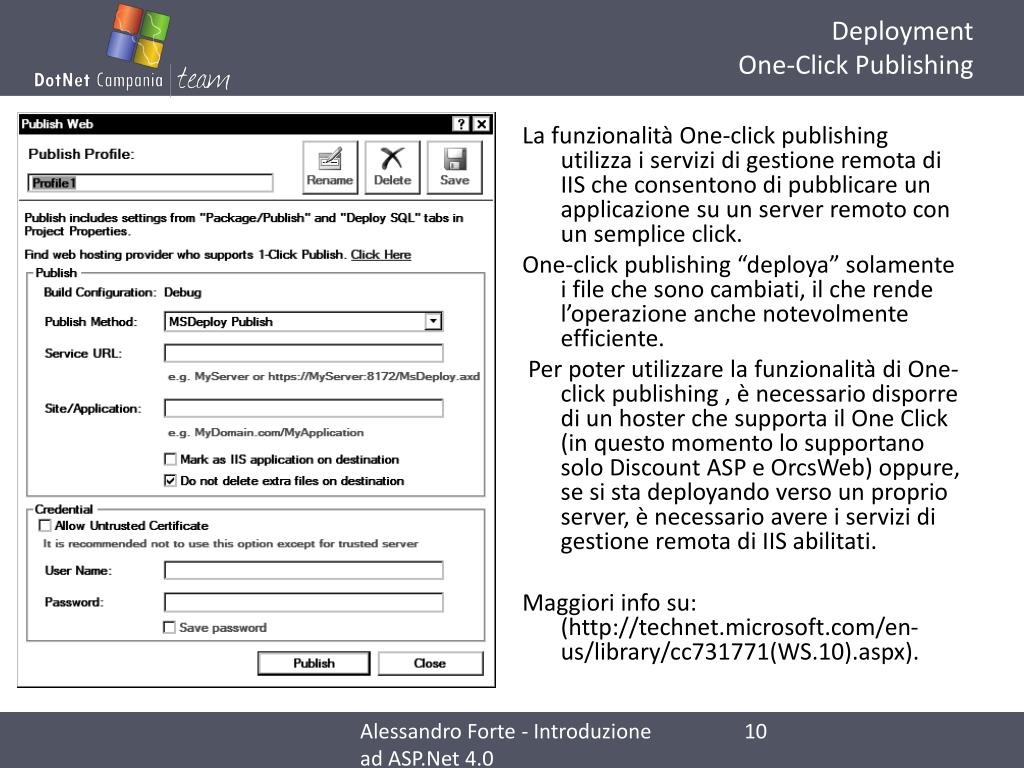Click the technet.microsoft.com URL text
Screen dimensions: 1024x768
pyautogui.click(x=740, y=639)
